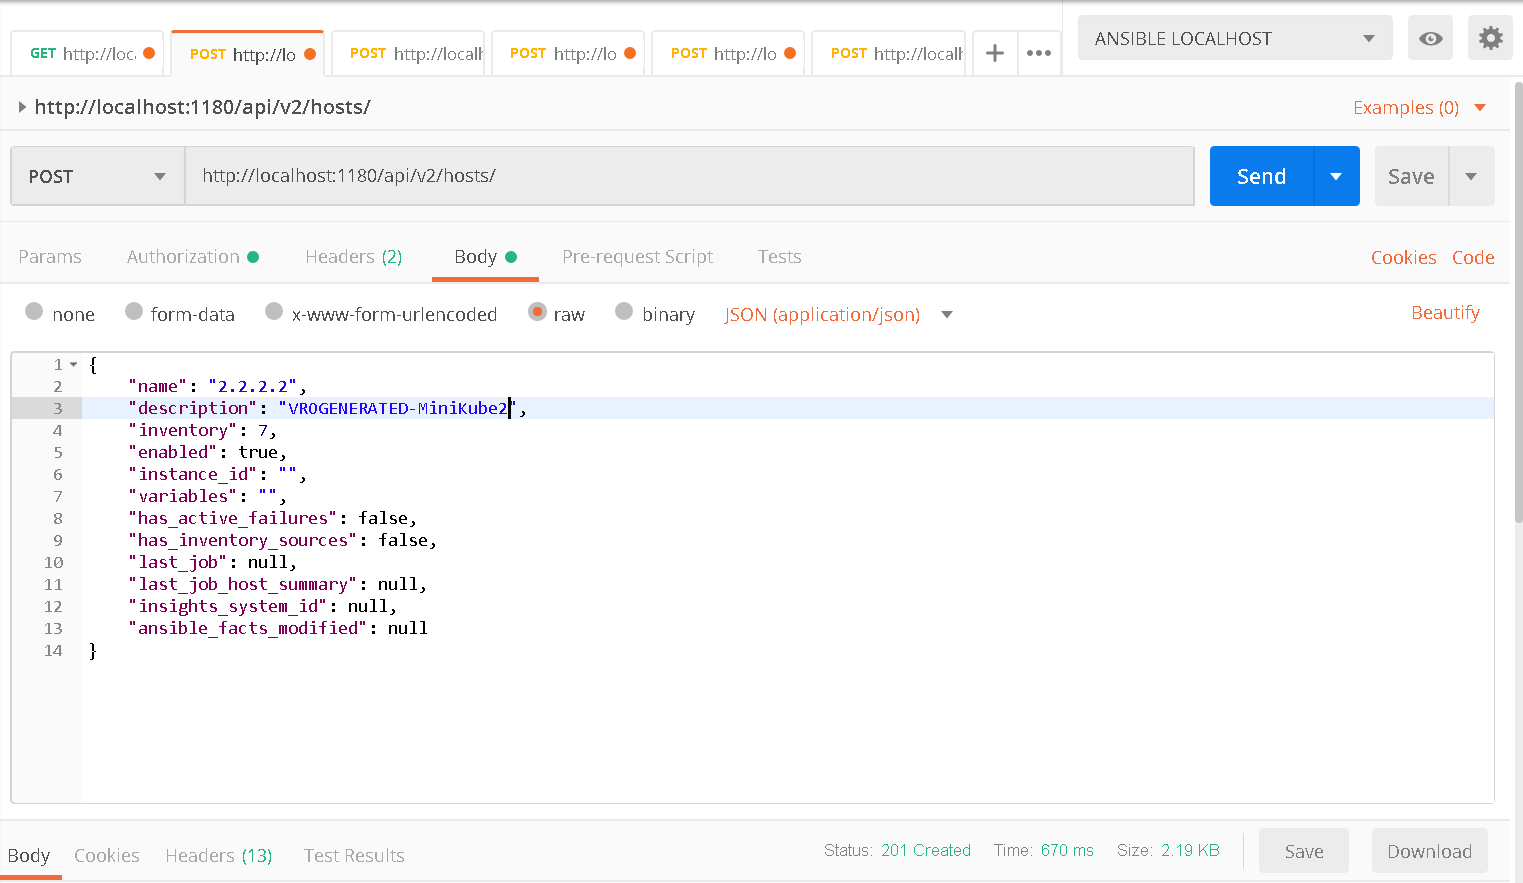Click the response Save button

coord(1304,851)
